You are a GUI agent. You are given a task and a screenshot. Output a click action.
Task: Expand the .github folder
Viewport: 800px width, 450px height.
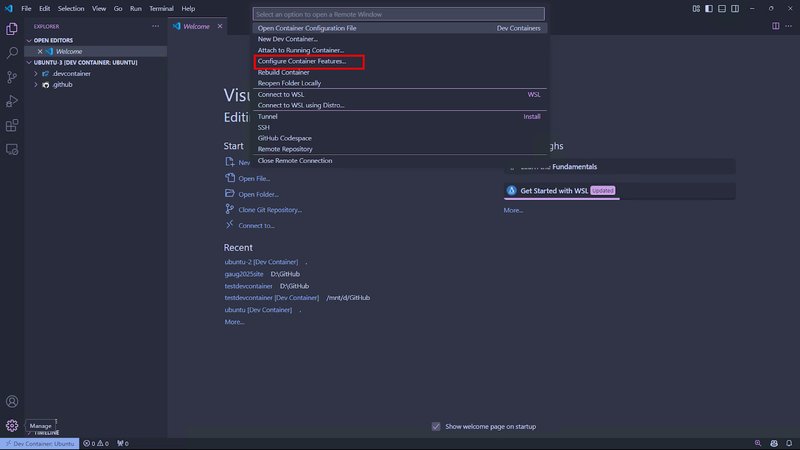pos(36,85)
